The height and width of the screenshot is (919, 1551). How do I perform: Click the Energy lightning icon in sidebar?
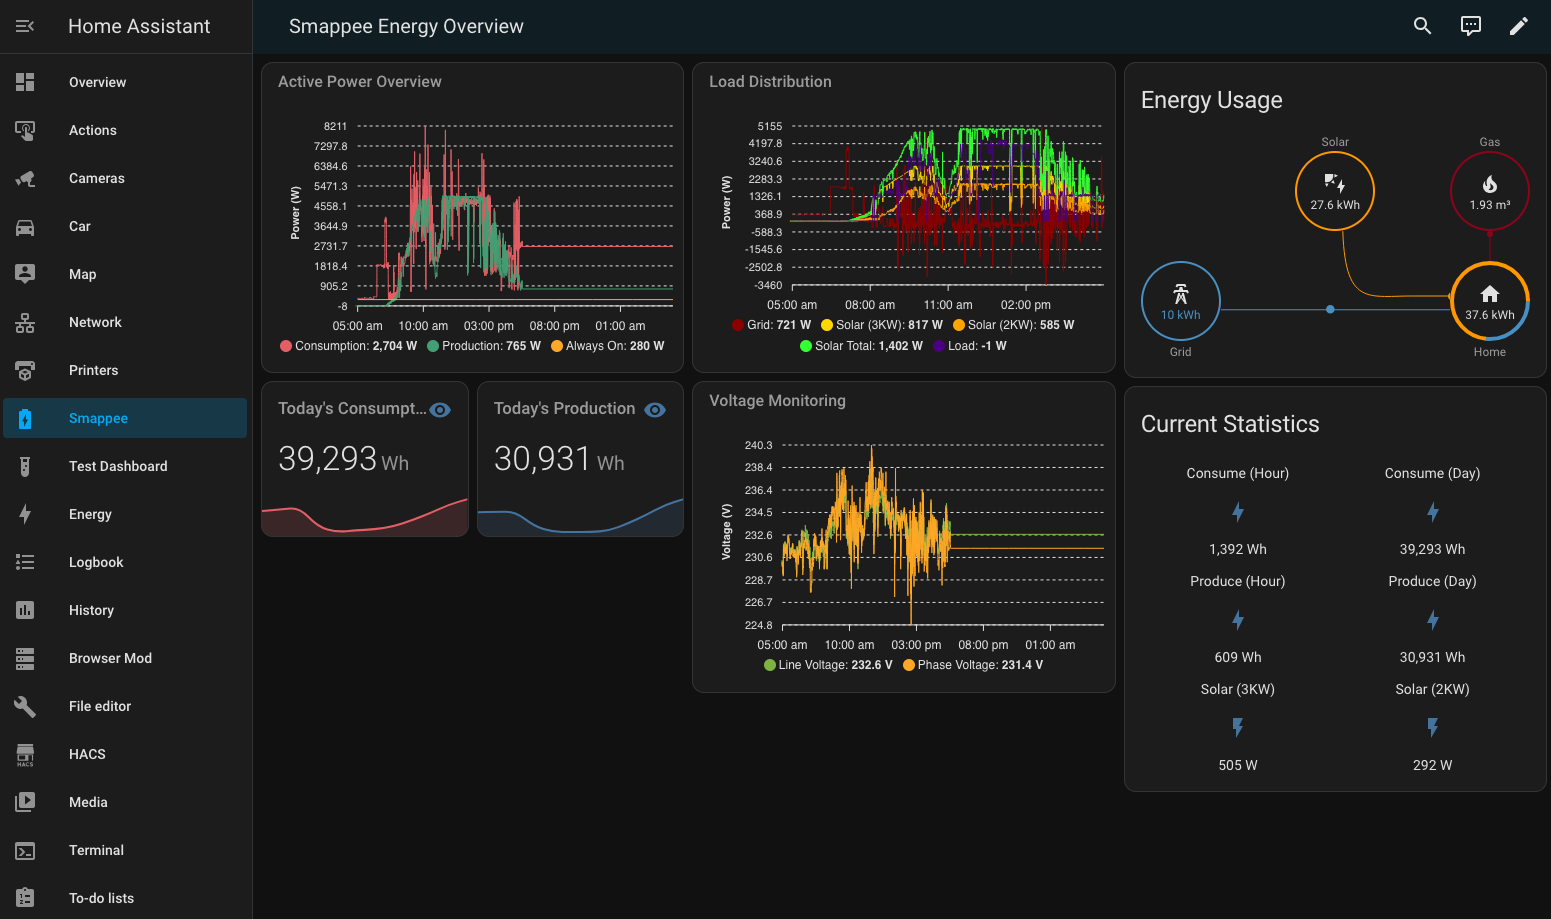click(x=25, y=514)
